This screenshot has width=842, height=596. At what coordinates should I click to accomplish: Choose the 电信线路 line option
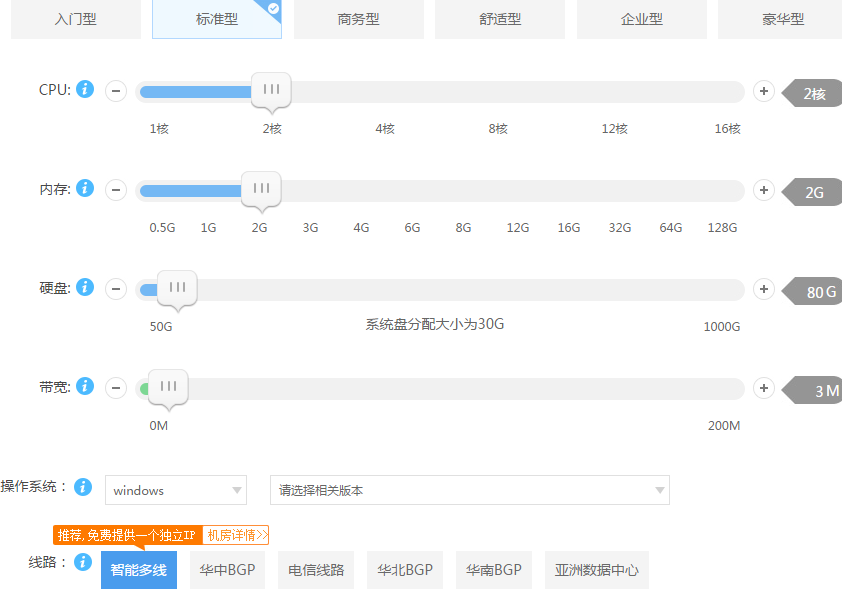click(316, 570)
